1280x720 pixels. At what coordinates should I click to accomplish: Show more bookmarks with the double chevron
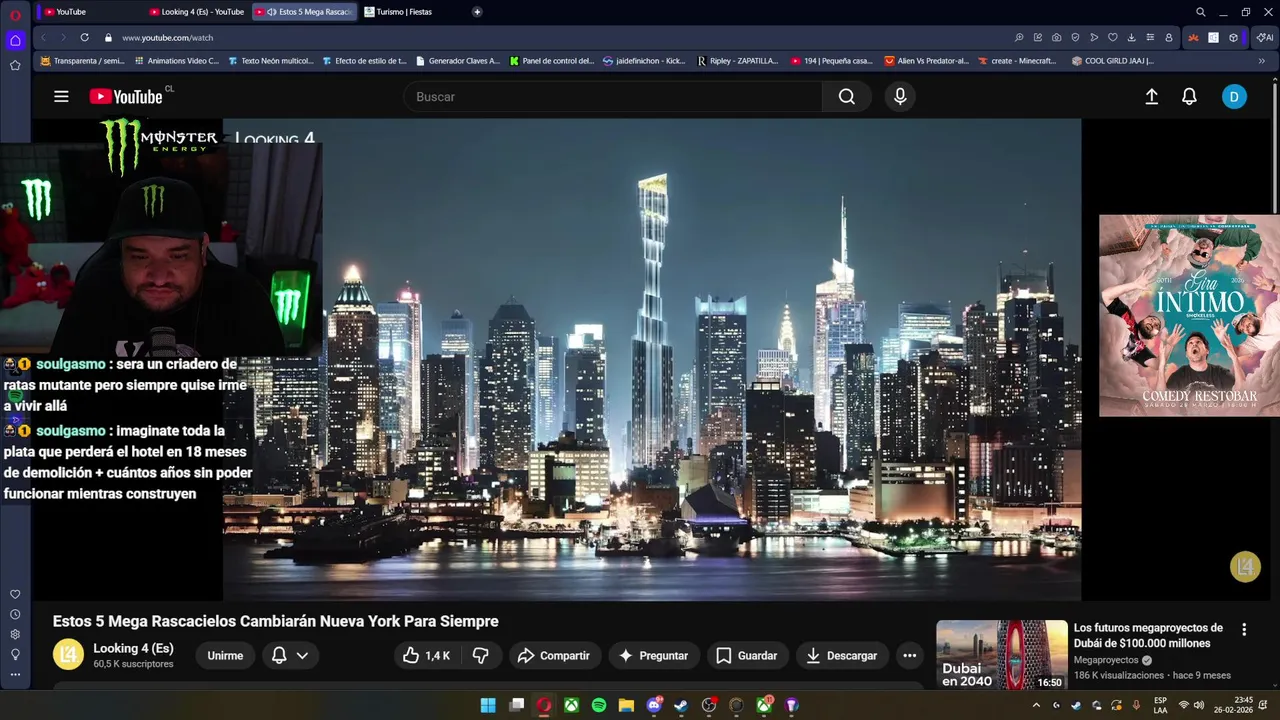tap(1261, 61)
